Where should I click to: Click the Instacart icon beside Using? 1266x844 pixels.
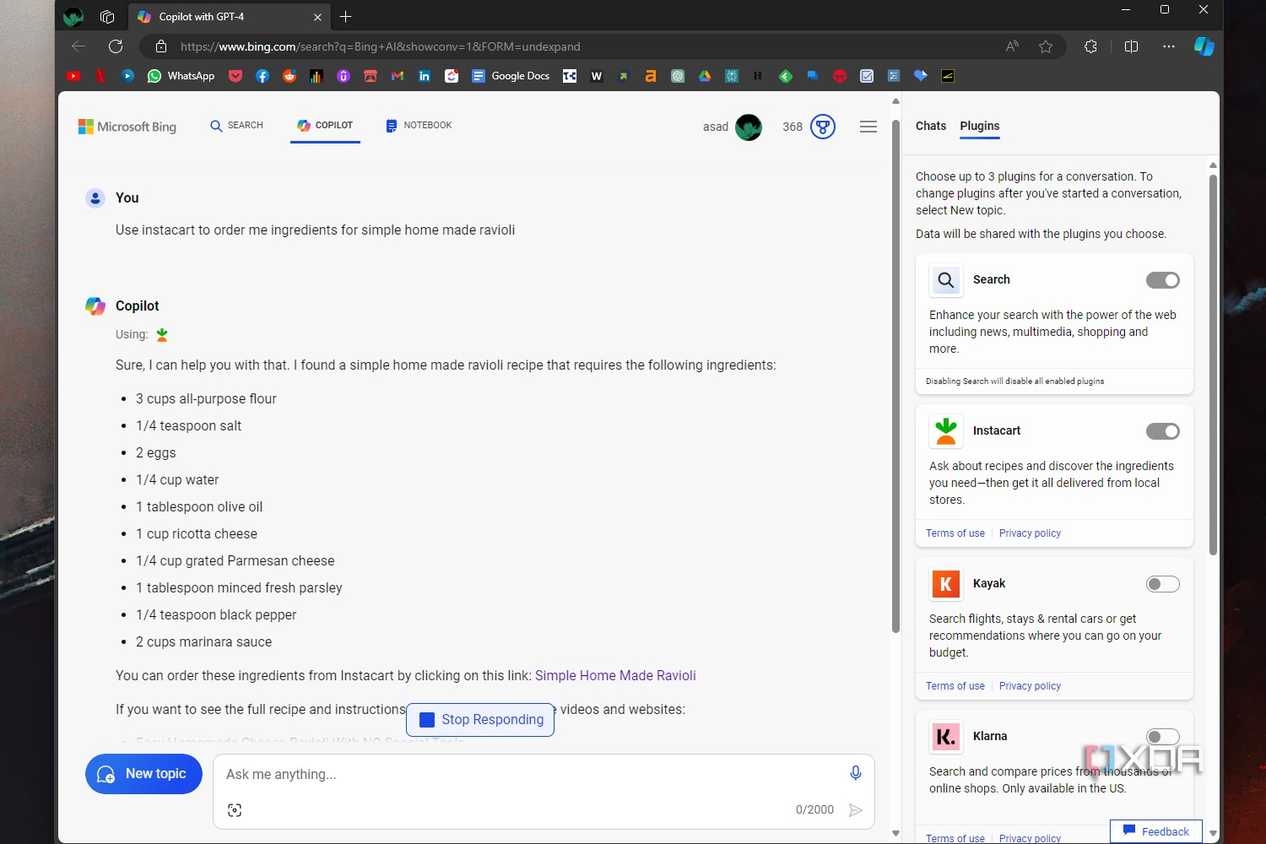[x=162, y=335]
